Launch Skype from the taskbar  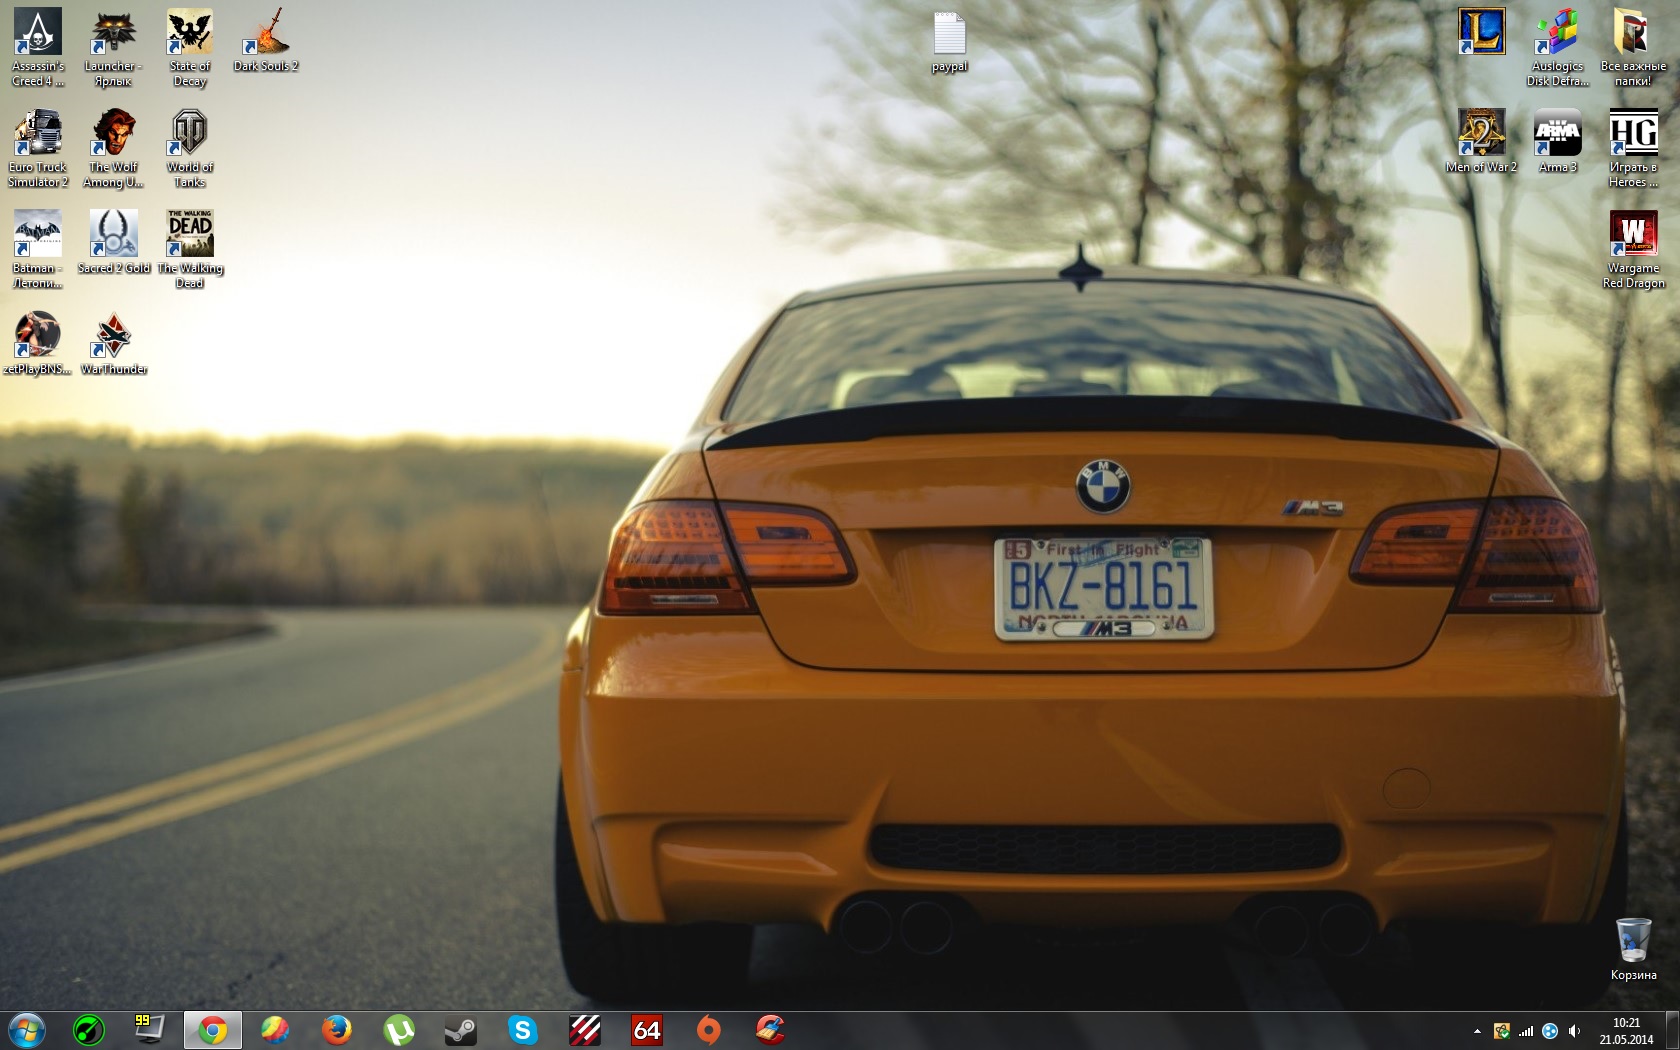tap(523, 1030)
